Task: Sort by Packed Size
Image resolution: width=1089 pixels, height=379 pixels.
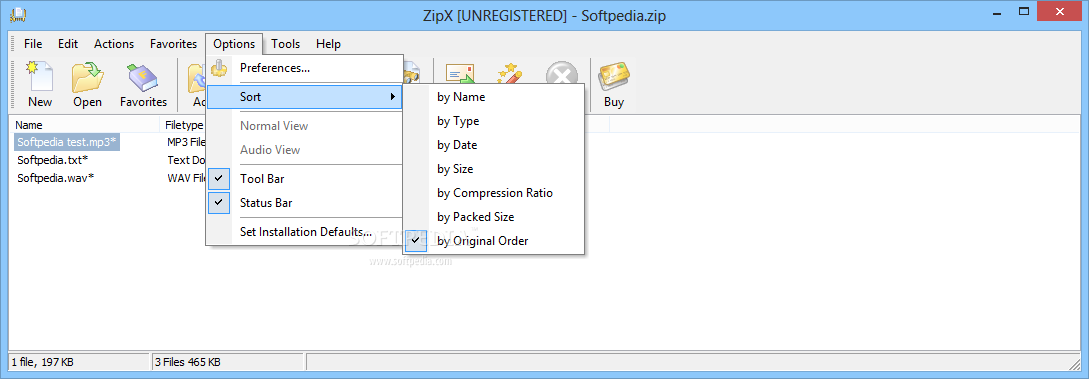Action: click(x=494, y=217)
